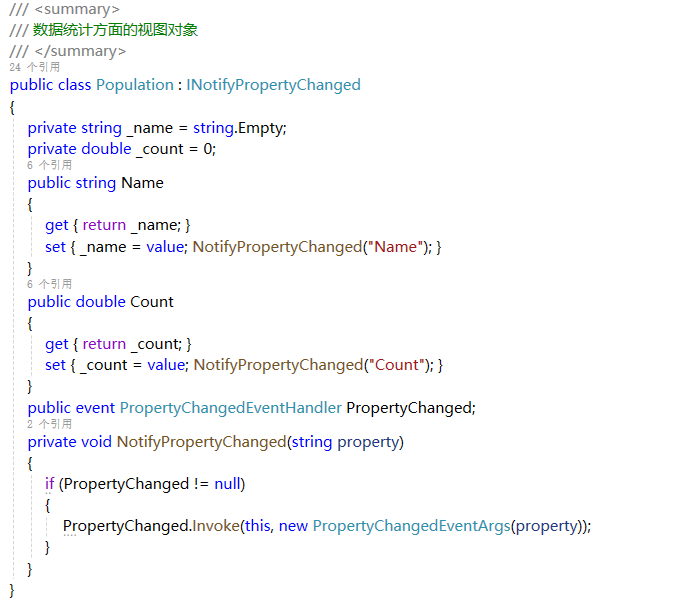675x602 pixels.
Task: Click "NotifyPropertyChanged" in the private void method signature
Action: click(x=201, y=442)
